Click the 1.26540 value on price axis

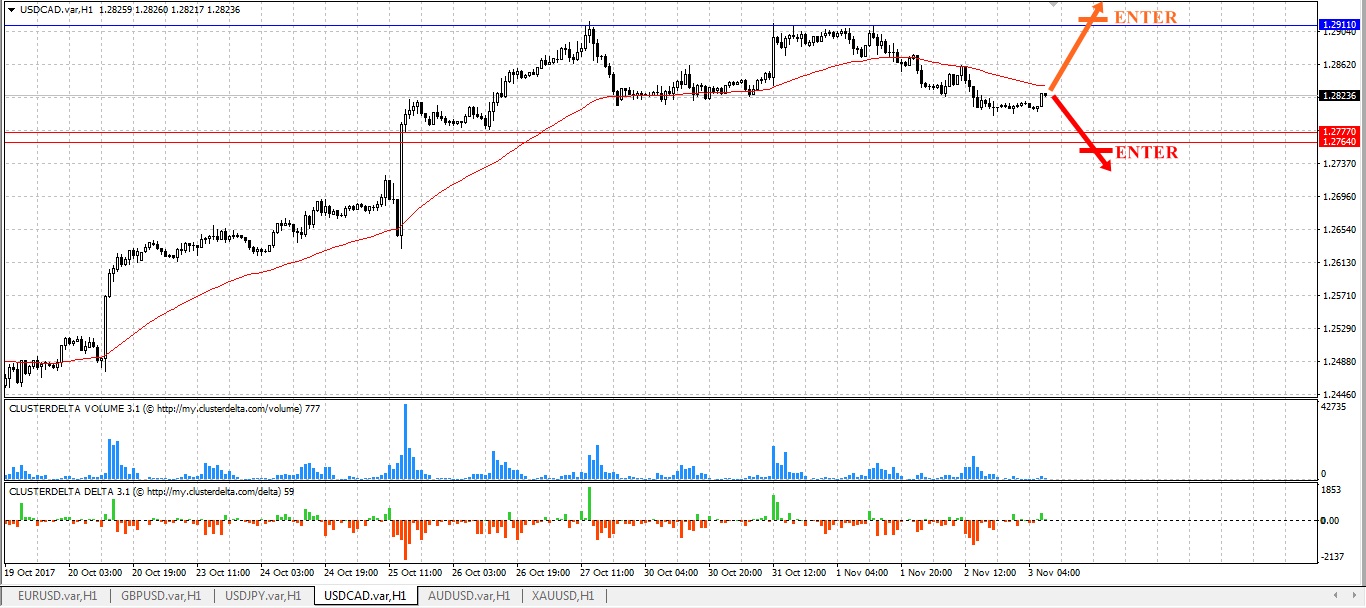coord(1337,230)
